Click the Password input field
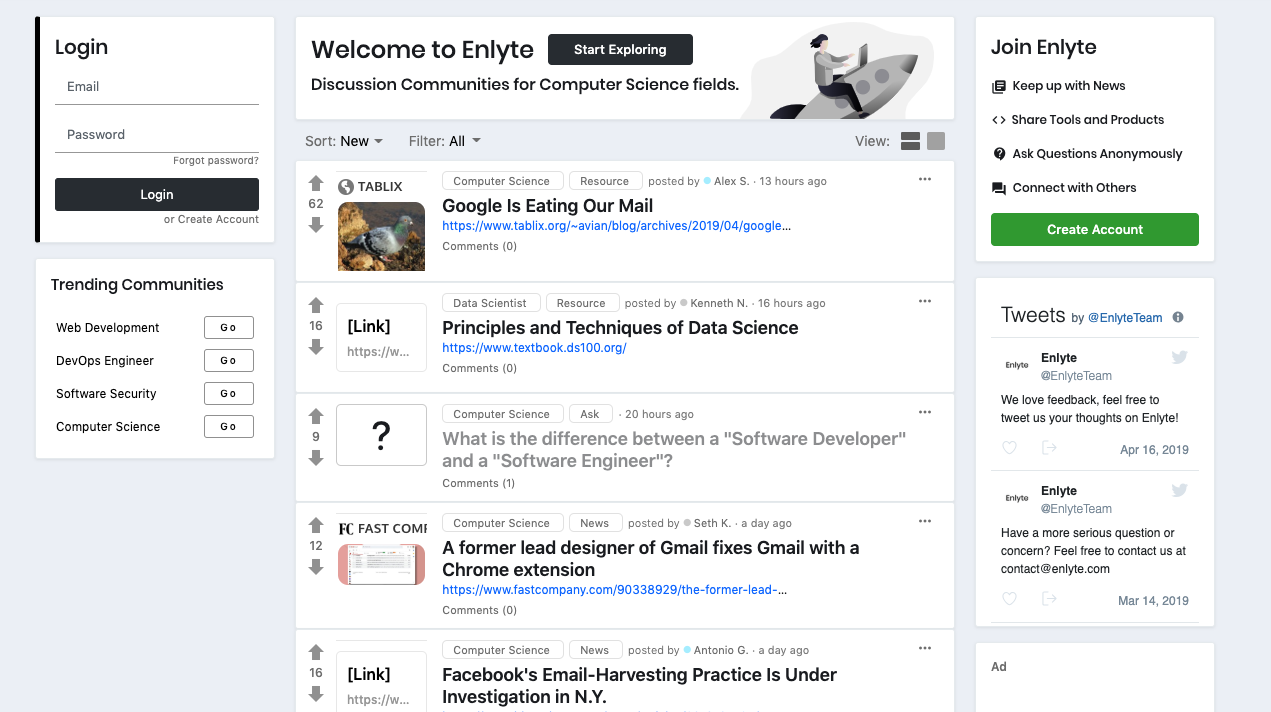 157,135
